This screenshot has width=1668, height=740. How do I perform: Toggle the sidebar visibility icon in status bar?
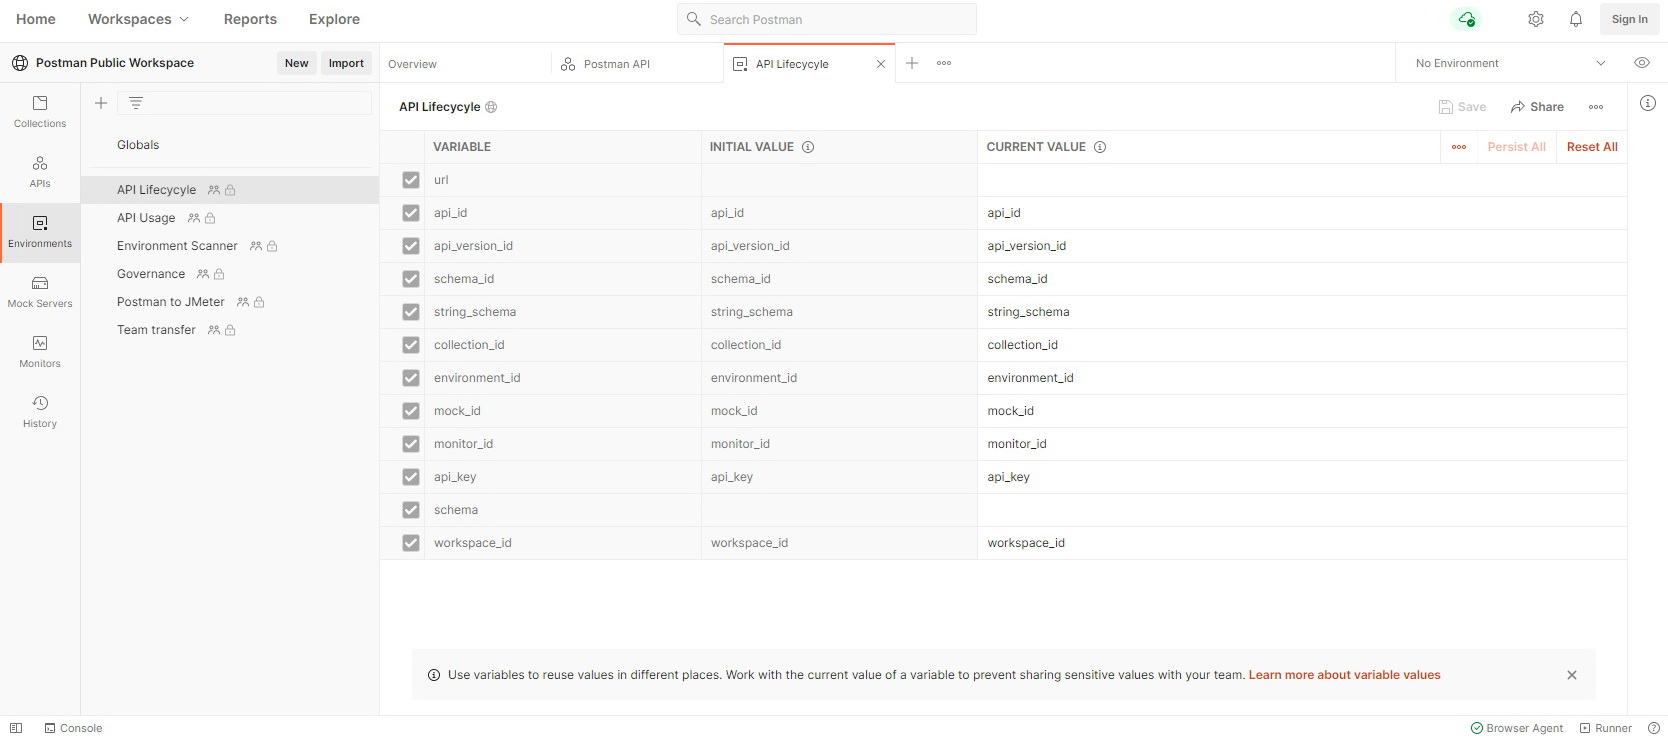[x=16, y=728]
